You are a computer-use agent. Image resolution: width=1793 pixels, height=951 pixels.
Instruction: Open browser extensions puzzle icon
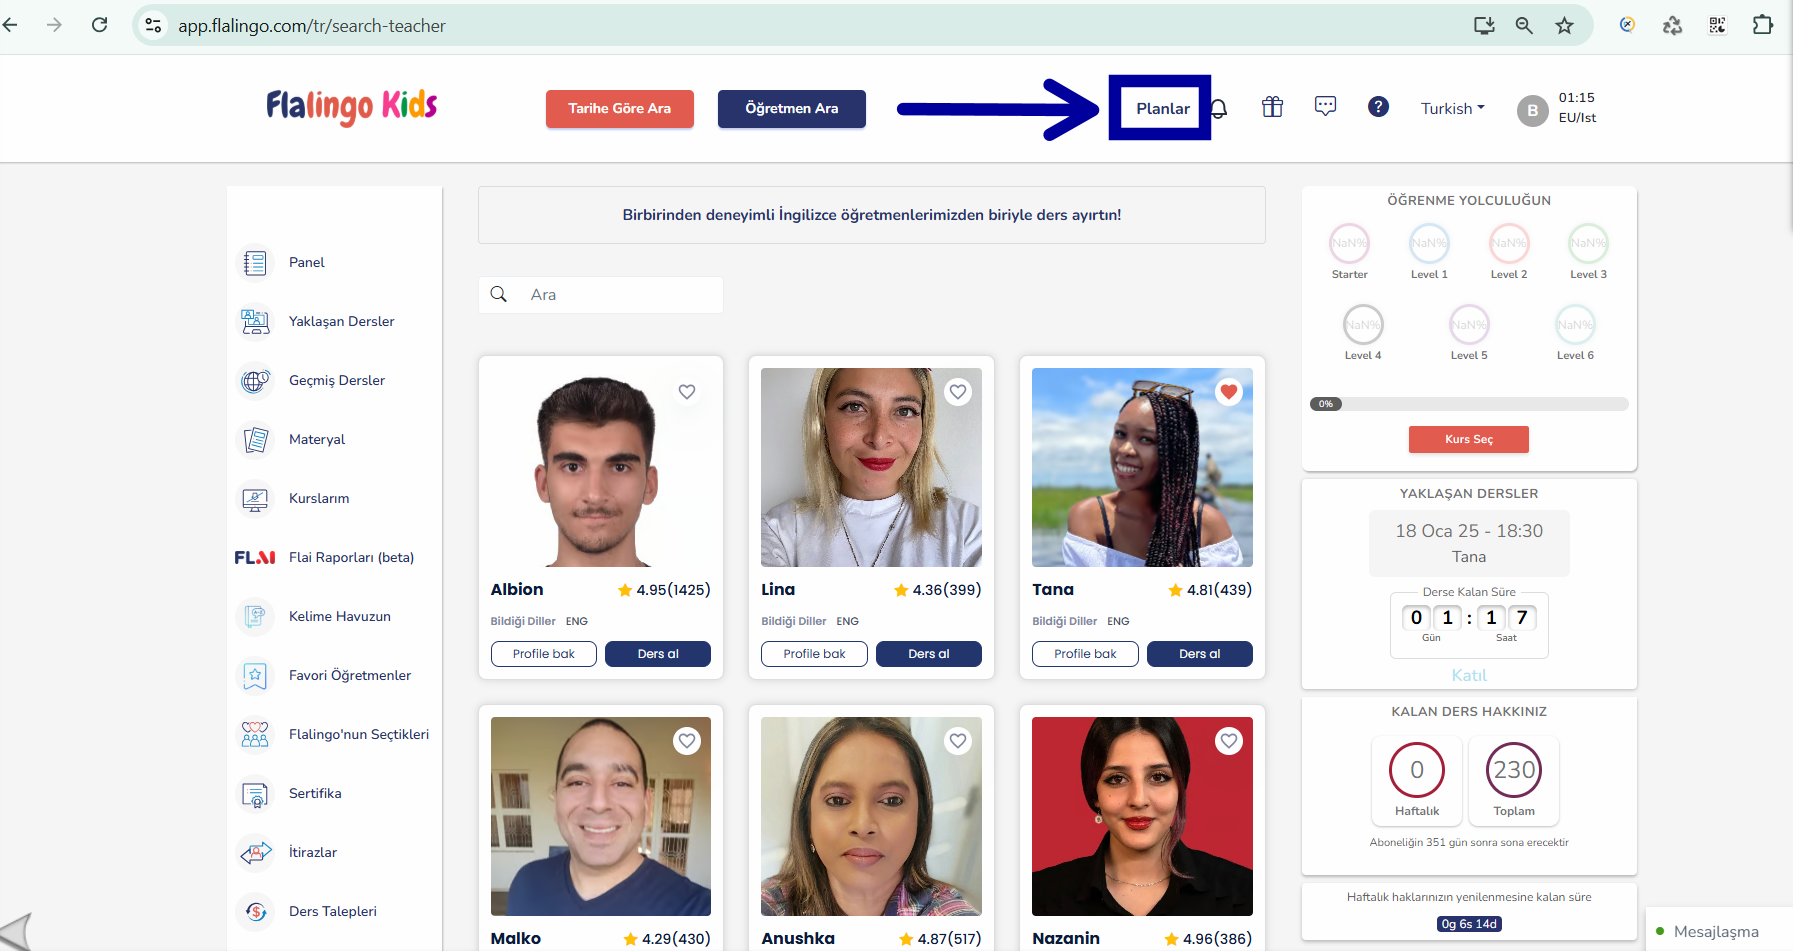[1762, 25]
